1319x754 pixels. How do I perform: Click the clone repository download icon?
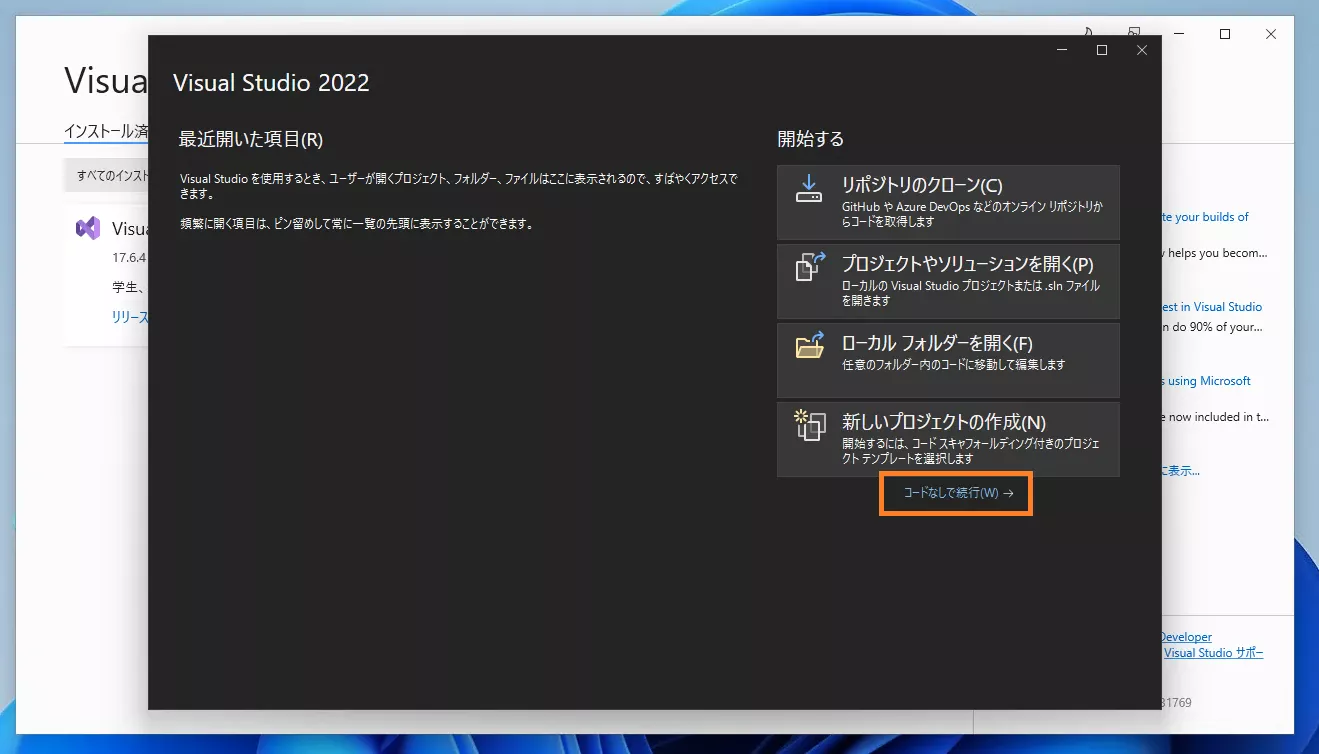(x=808, y=188)
